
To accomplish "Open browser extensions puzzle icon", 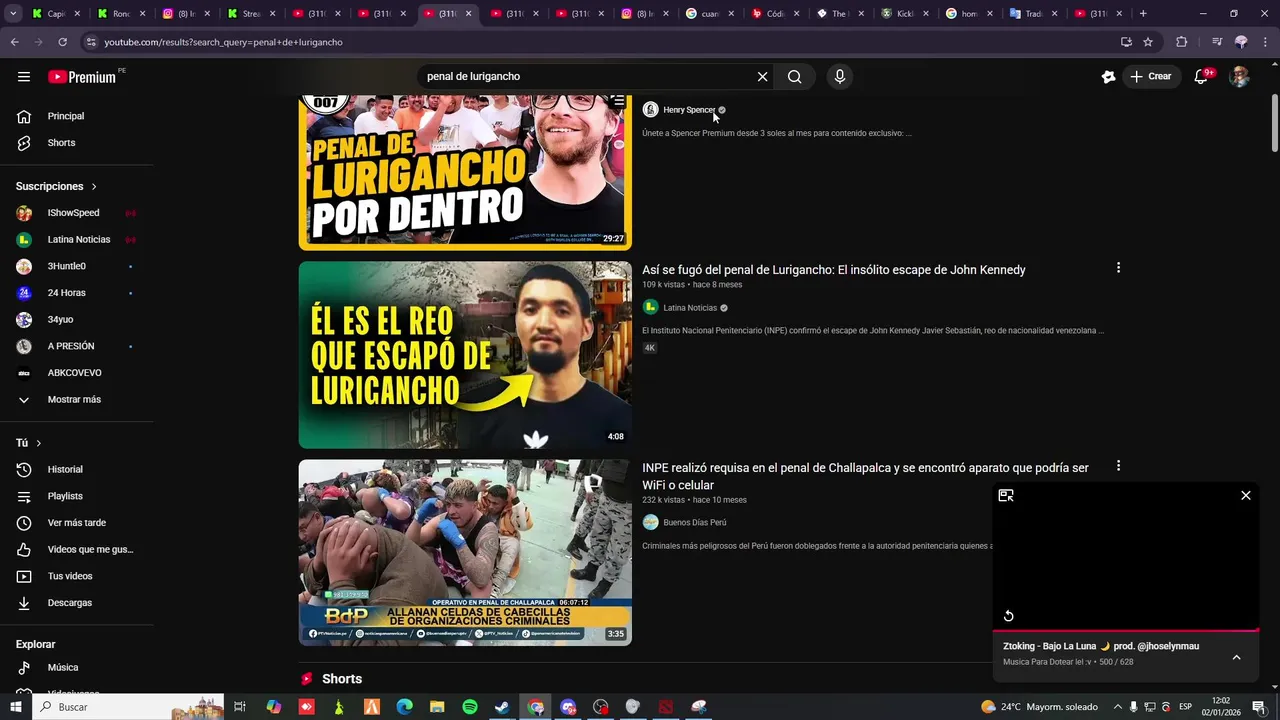I will click(1182, 42).
